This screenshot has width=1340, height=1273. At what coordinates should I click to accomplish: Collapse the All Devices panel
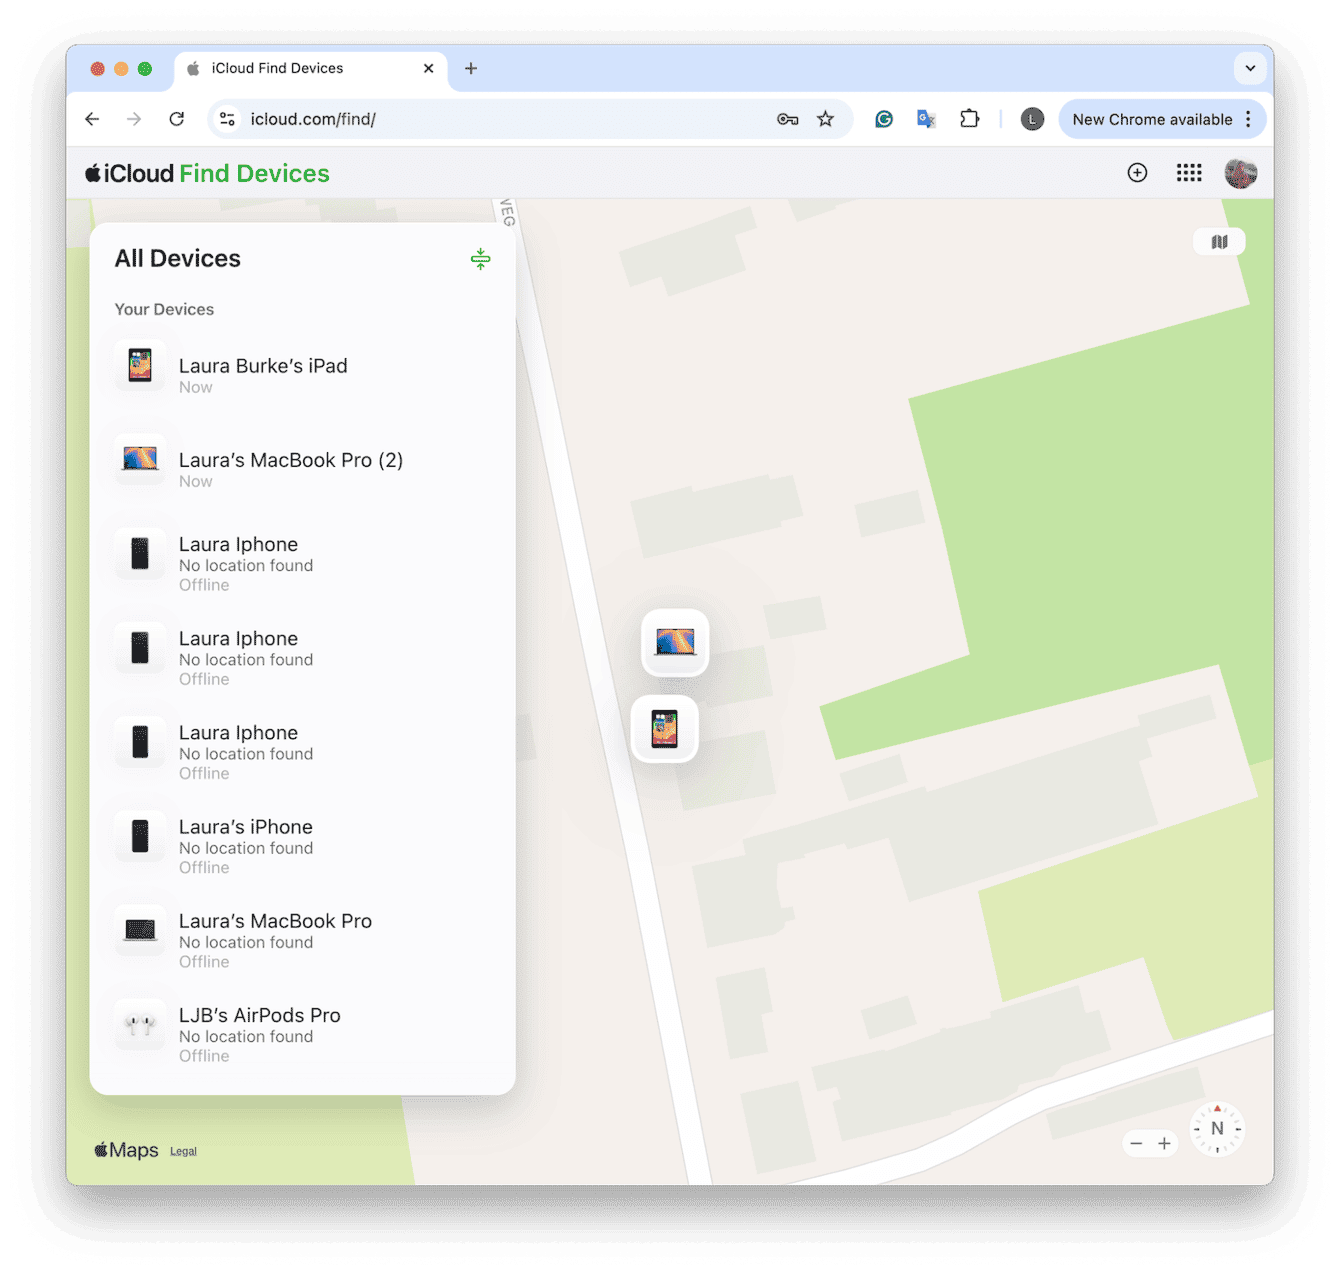click(x=481, y=258)
